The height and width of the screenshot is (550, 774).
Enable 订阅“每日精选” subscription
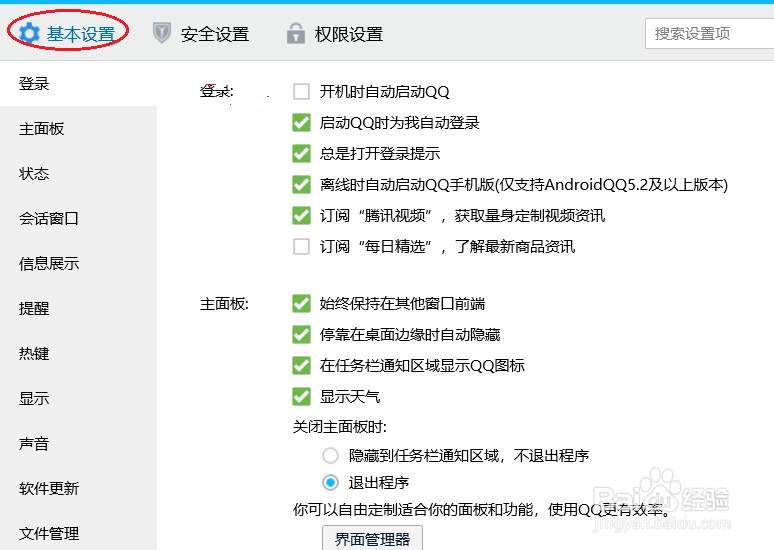coord(301,246)
